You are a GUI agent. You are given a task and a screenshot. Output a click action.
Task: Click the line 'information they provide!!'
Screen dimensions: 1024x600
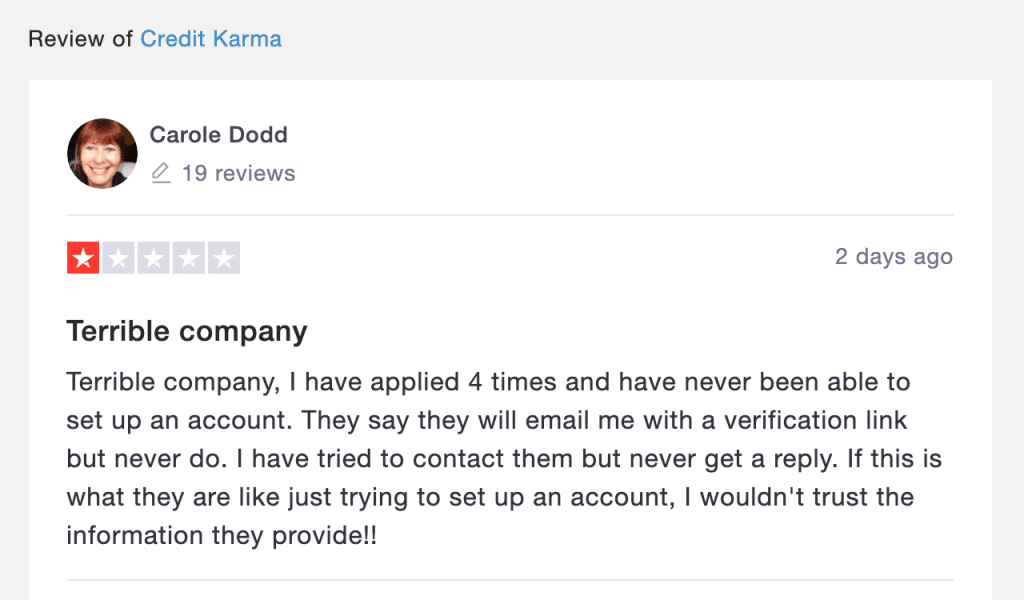point(221,536)
